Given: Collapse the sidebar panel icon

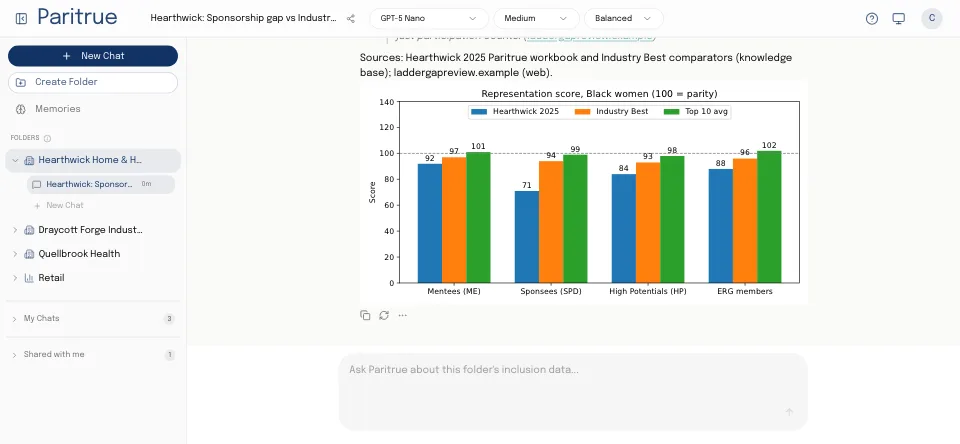Looking at the screenshot, I should coord(21,18).
